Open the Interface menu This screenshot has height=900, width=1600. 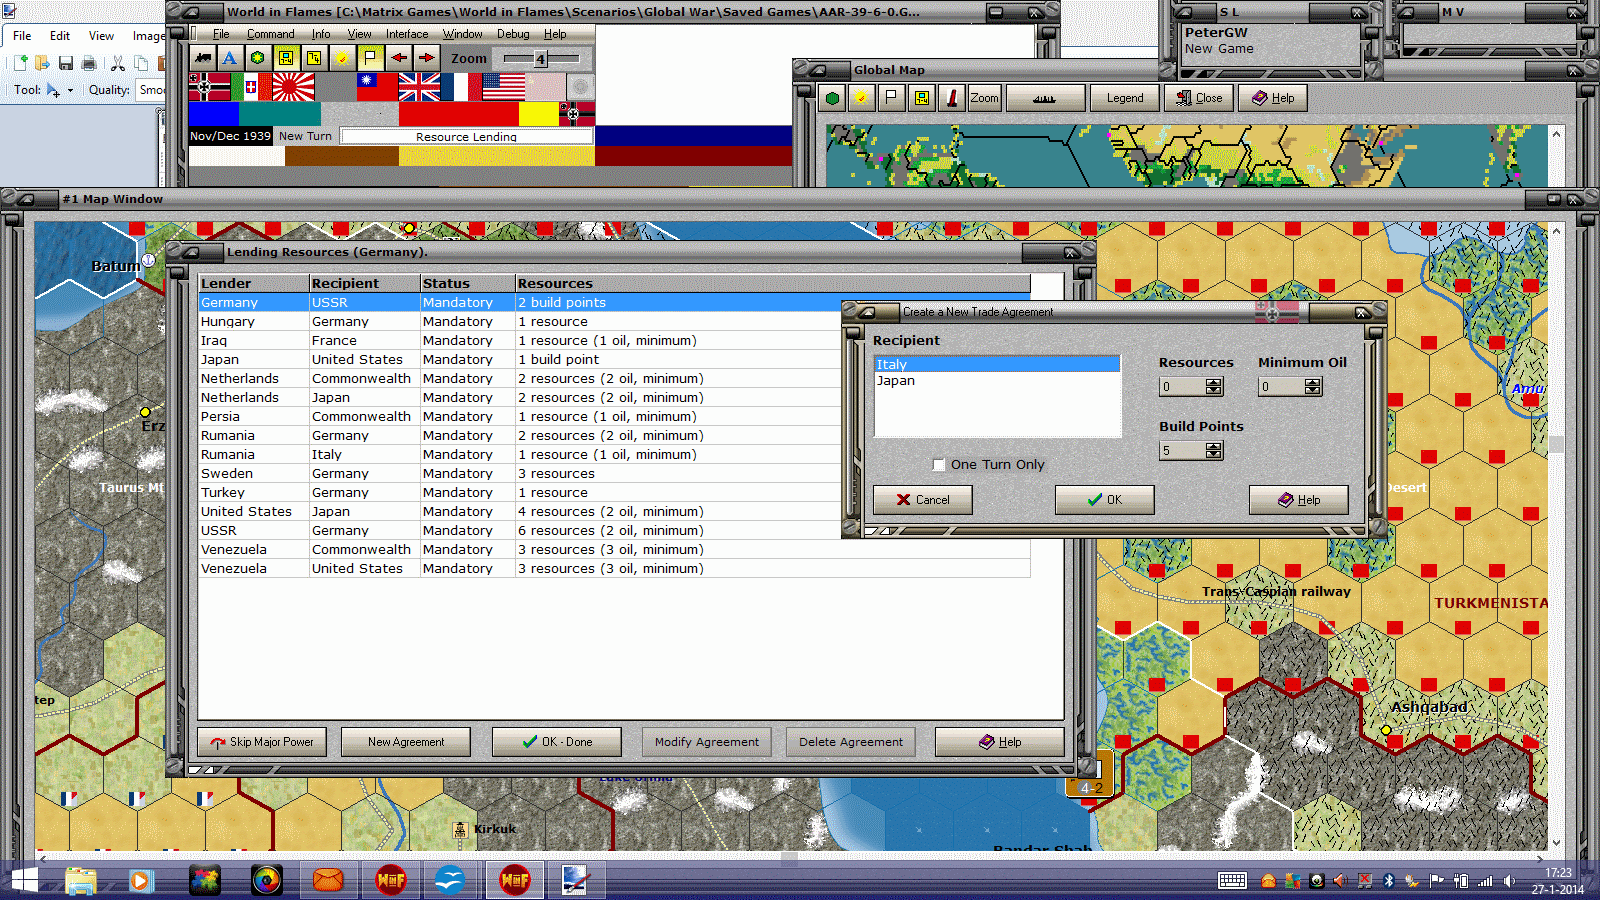(x=407, y=34)
